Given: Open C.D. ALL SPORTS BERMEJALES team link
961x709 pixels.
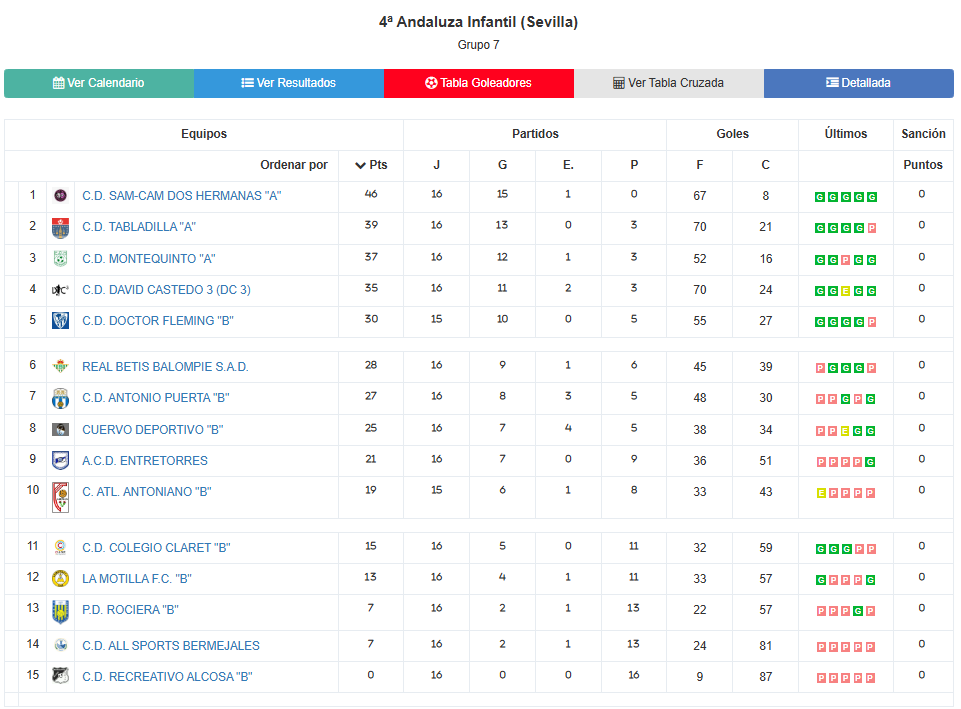Looking at the screenshot, I should (171, 646).
